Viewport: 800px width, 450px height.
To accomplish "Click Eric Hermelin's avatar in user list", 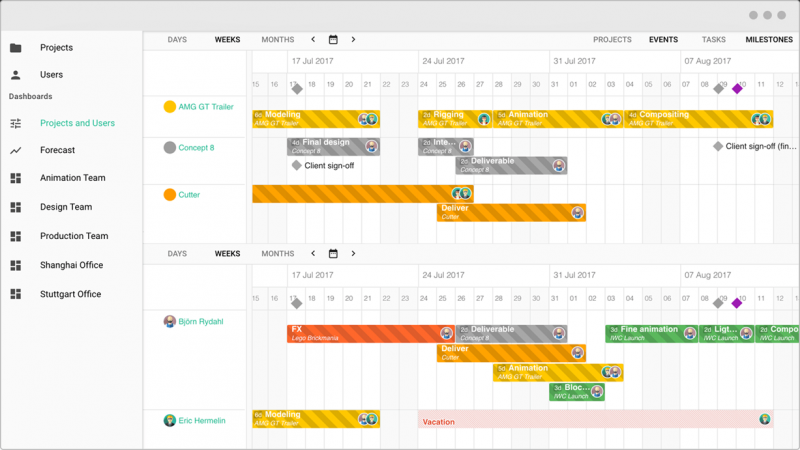I will coord(169,420).
